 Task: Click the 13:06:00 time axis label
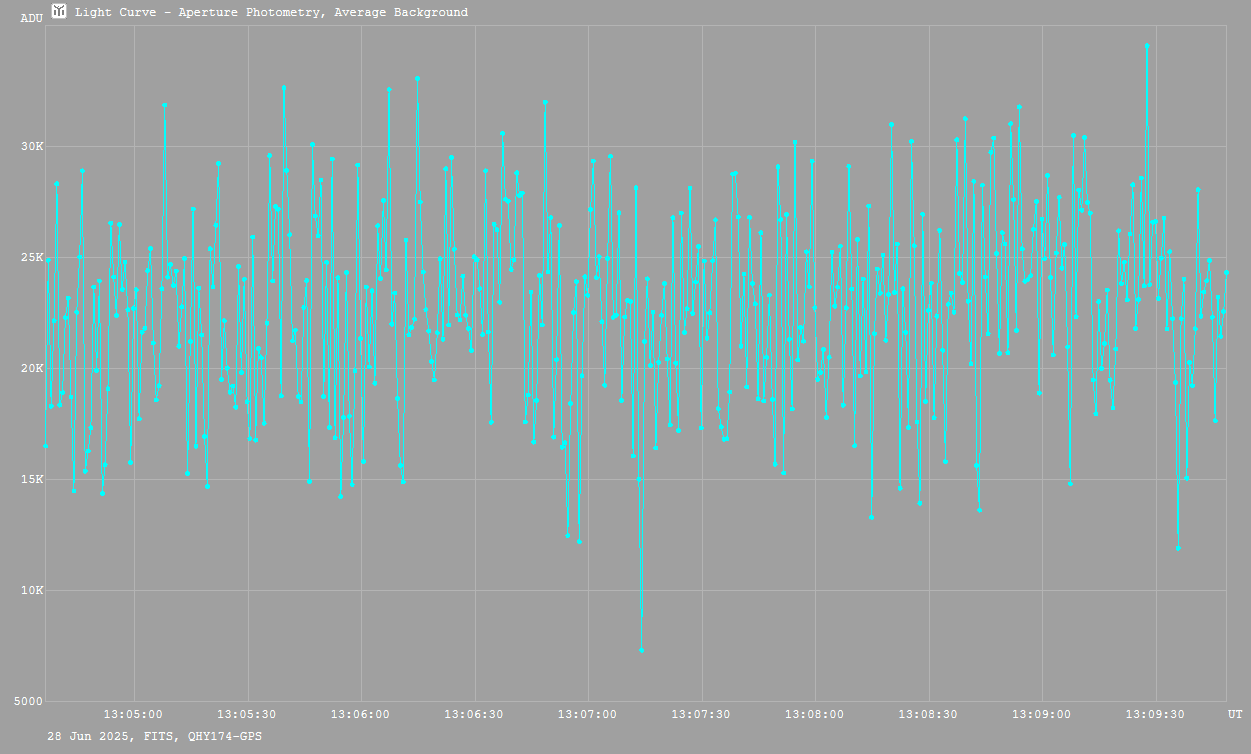click(361, 715)
